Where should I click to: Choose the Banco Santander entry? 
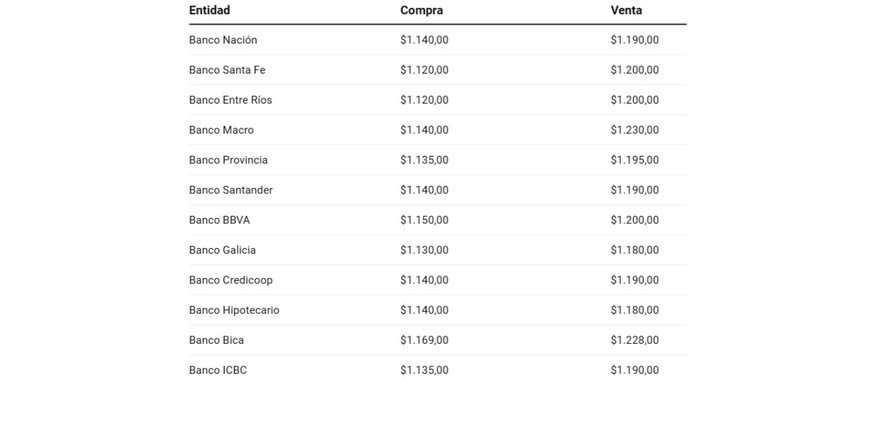[230, 190]
